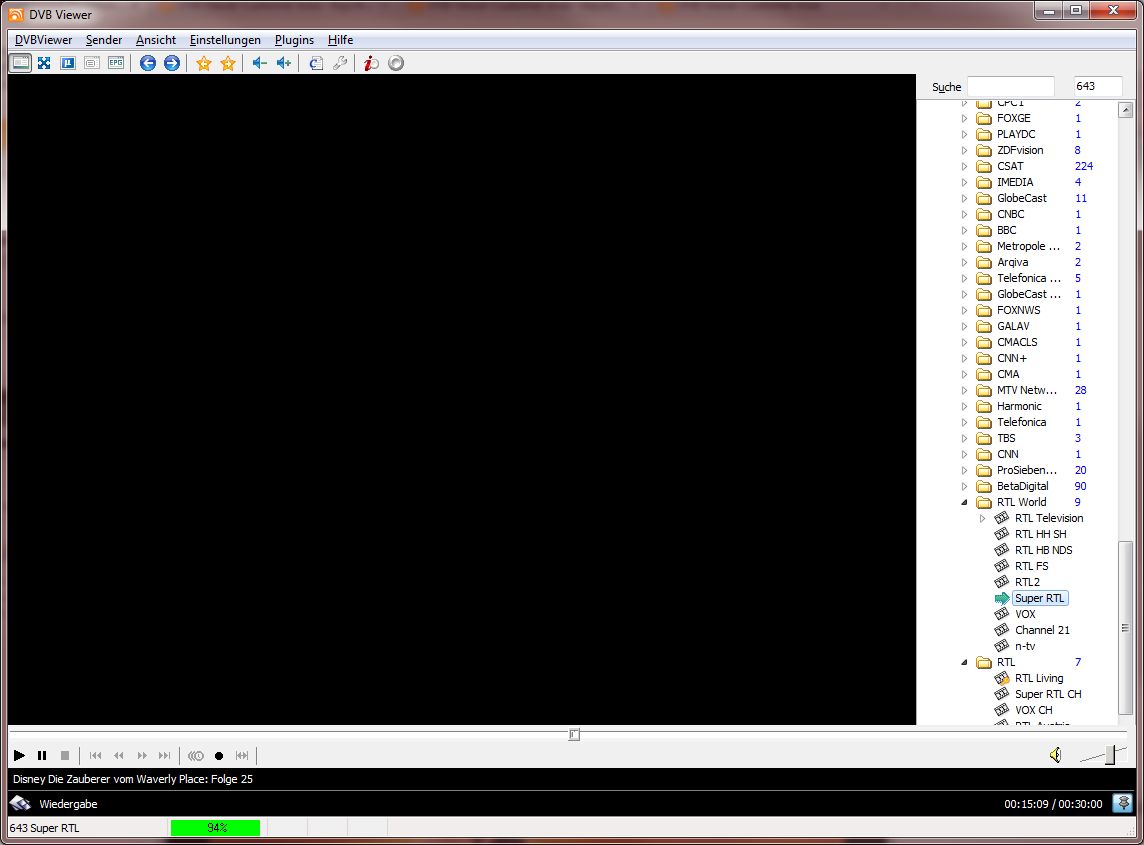Click the channel list scrollbar up arrow
The width and height of the screenshot is (1144, 845).
[1125, 110]
